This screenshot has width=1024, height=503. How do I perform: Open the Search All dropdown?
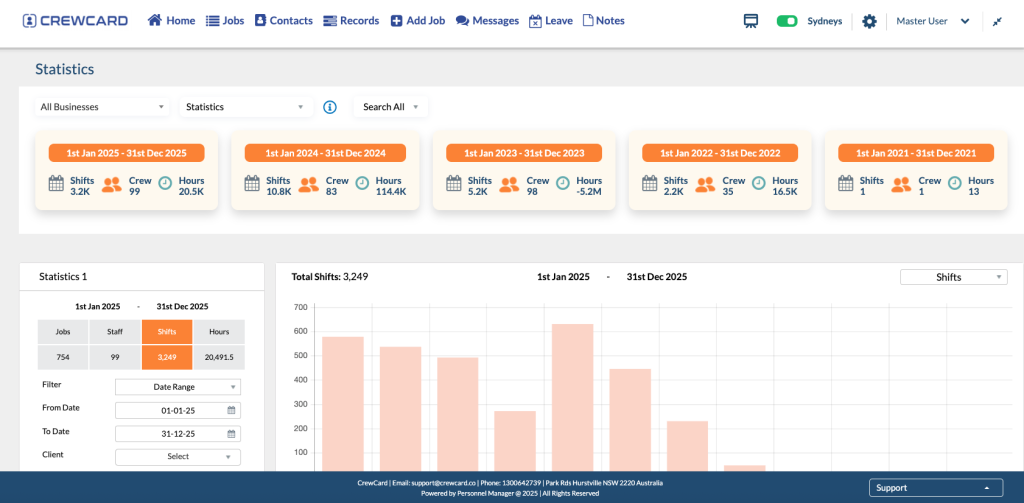click(391, 107)
